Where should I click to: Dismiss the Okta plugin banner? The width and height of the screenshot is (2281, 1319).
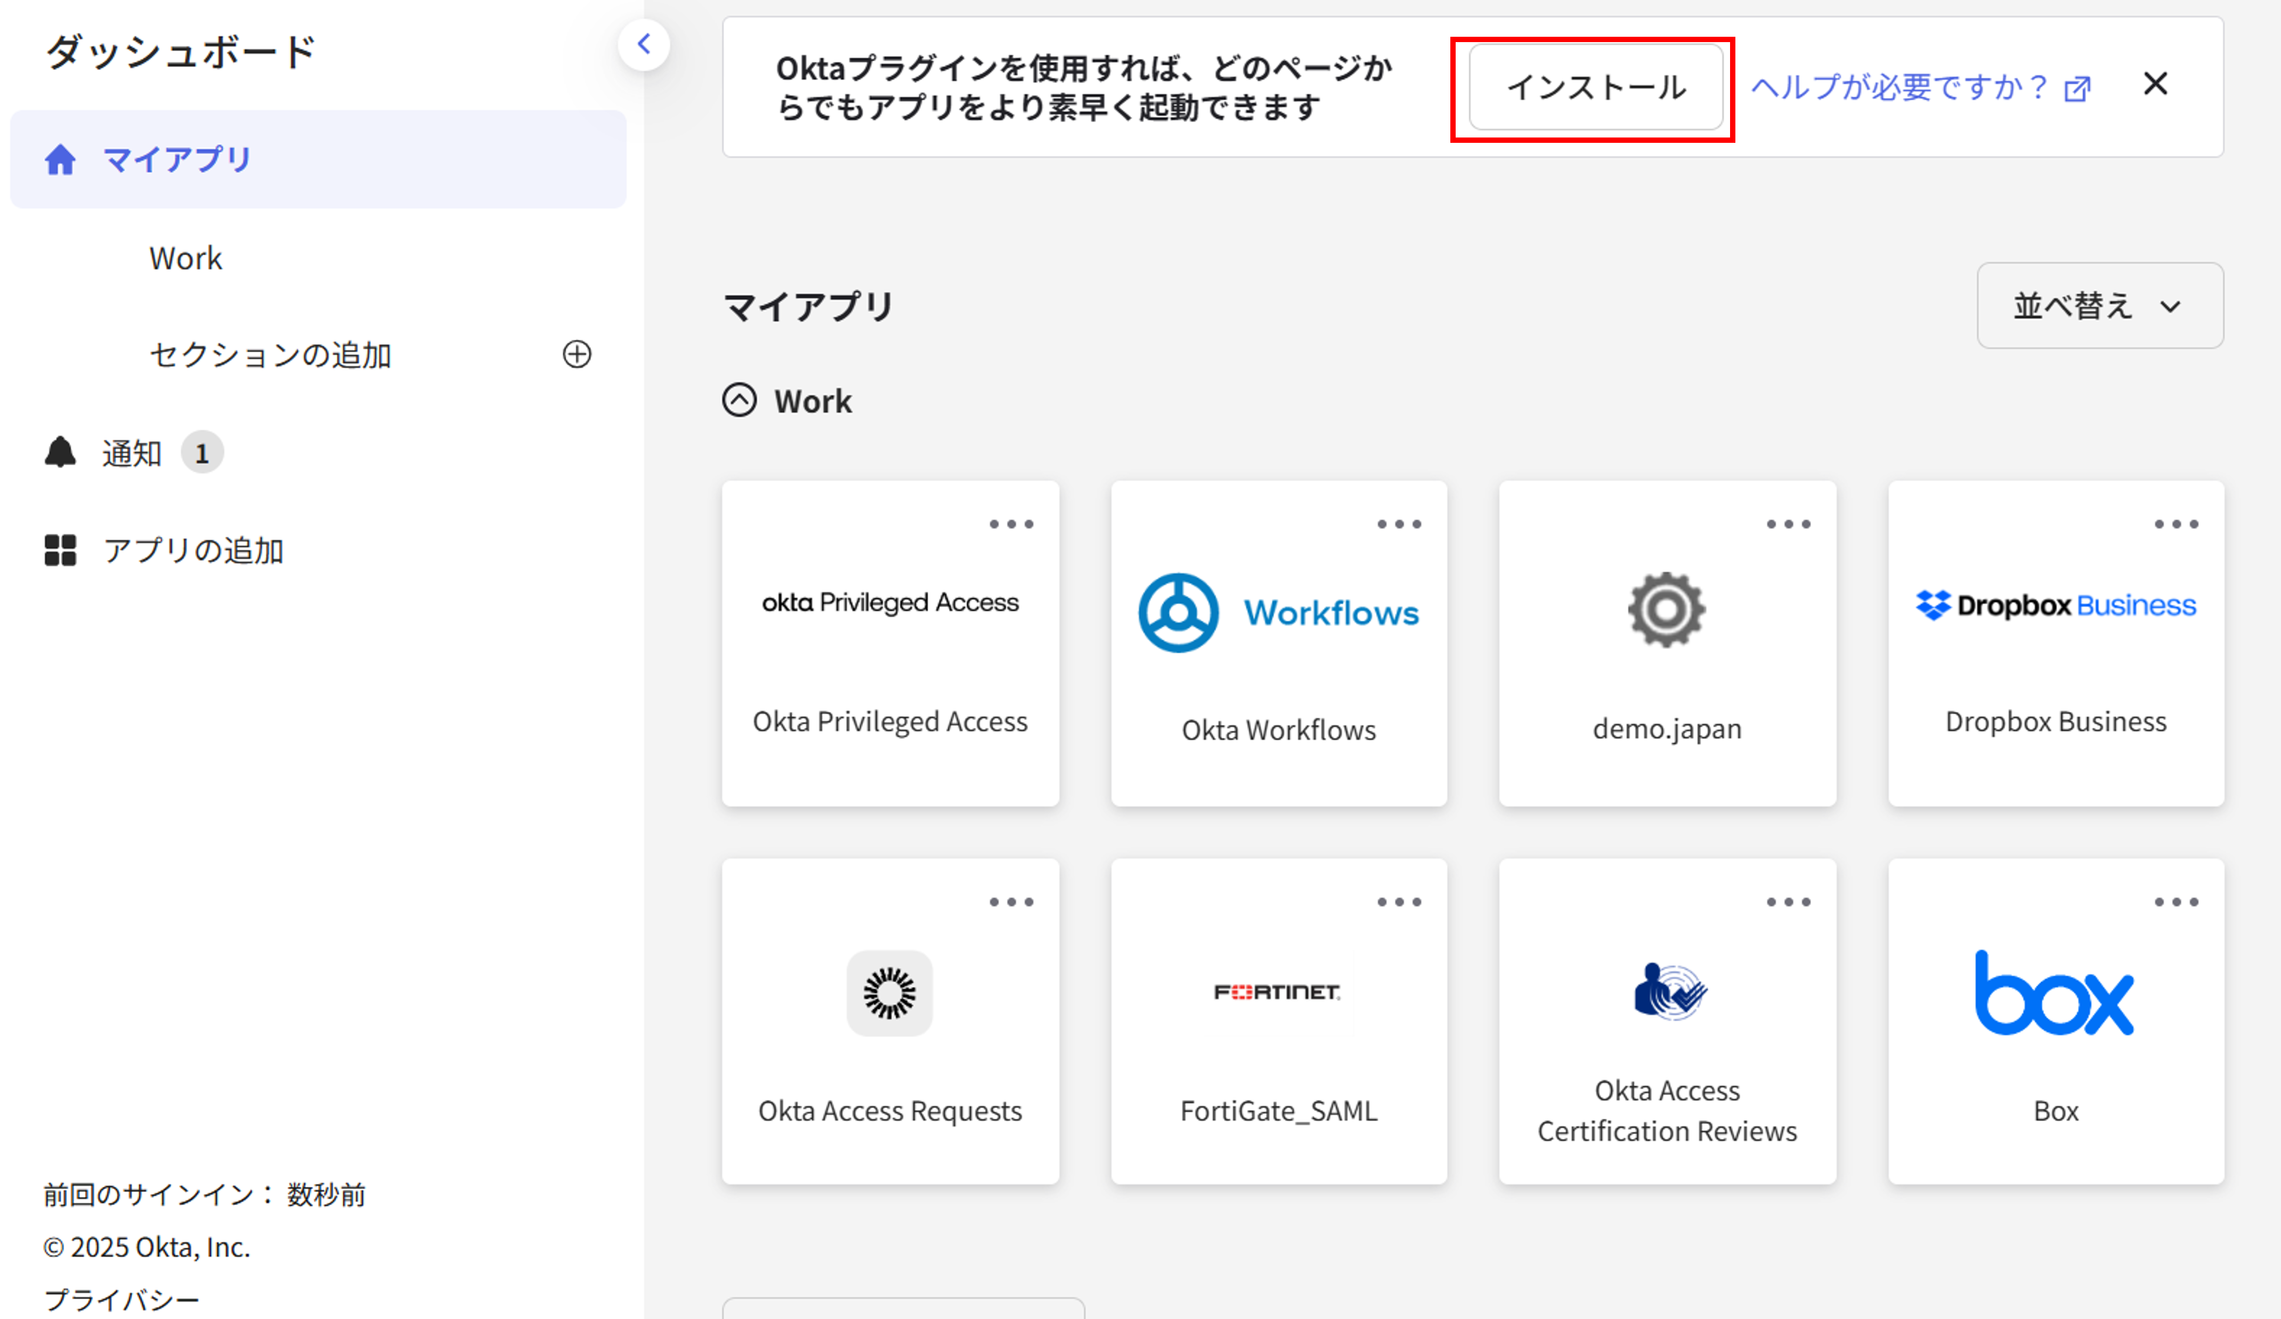click(x=2155, y=84)
